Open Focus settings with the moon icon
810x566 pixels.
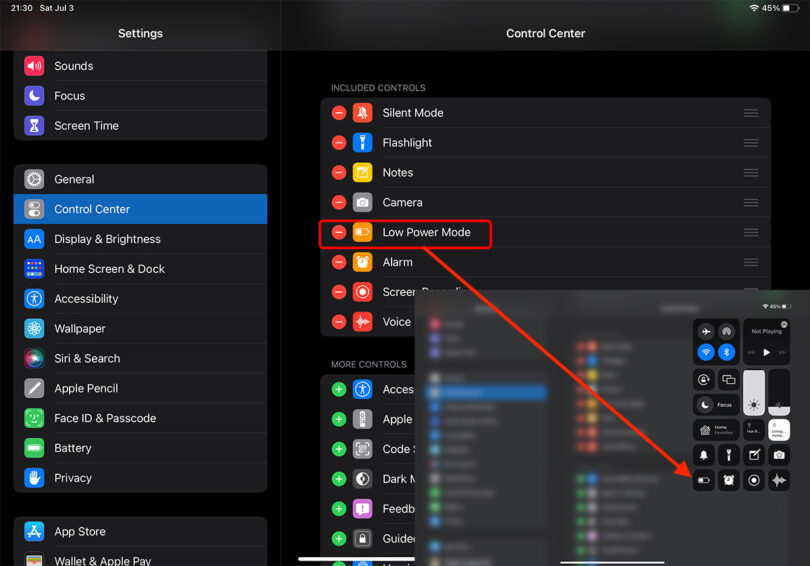pyautogui.click(x=140, y=96)
